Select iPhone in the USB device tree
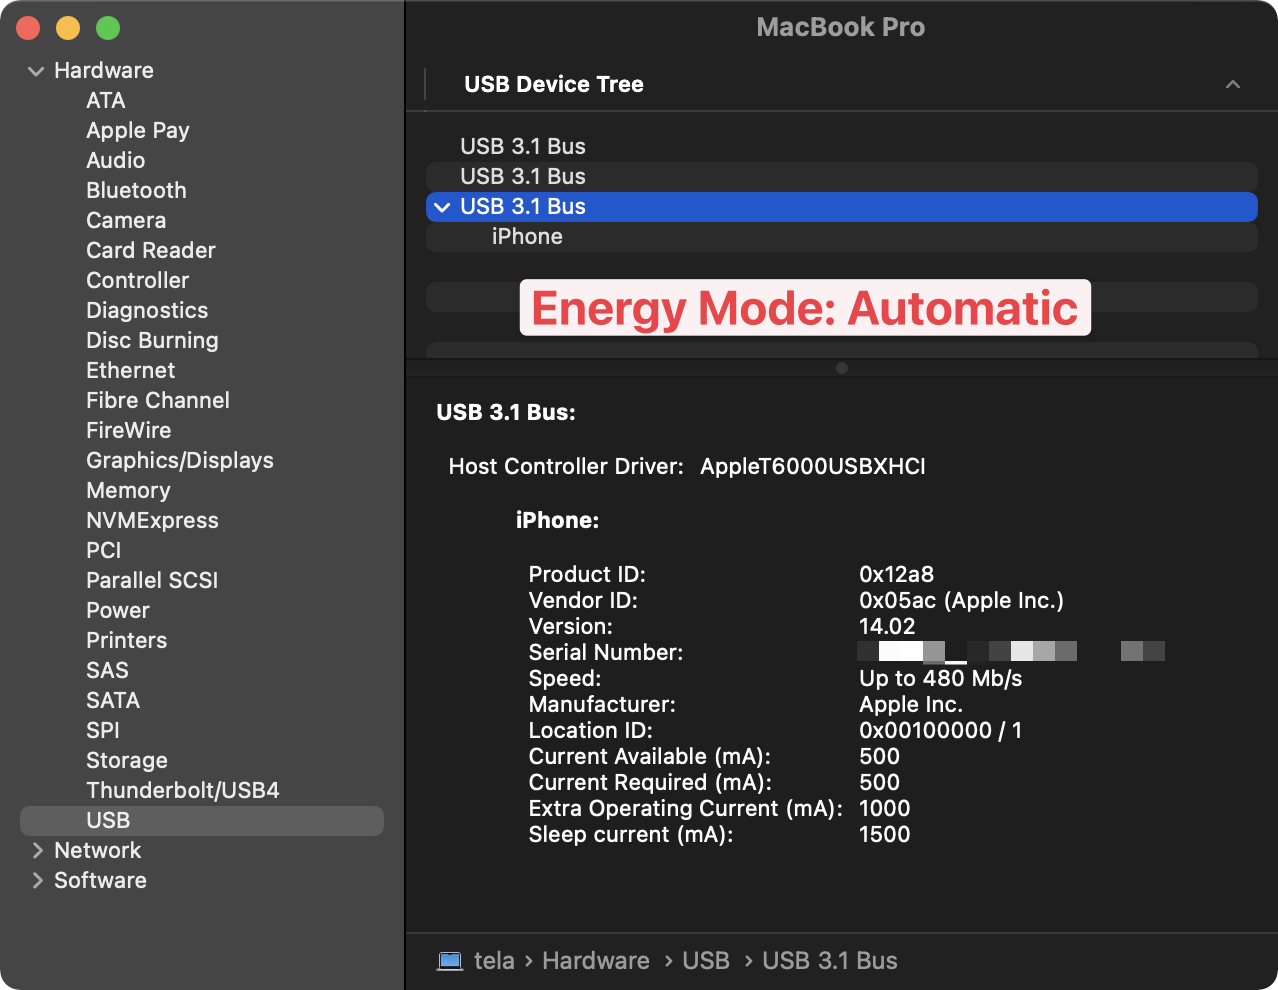1278x990 pixels. pos(841,237)
